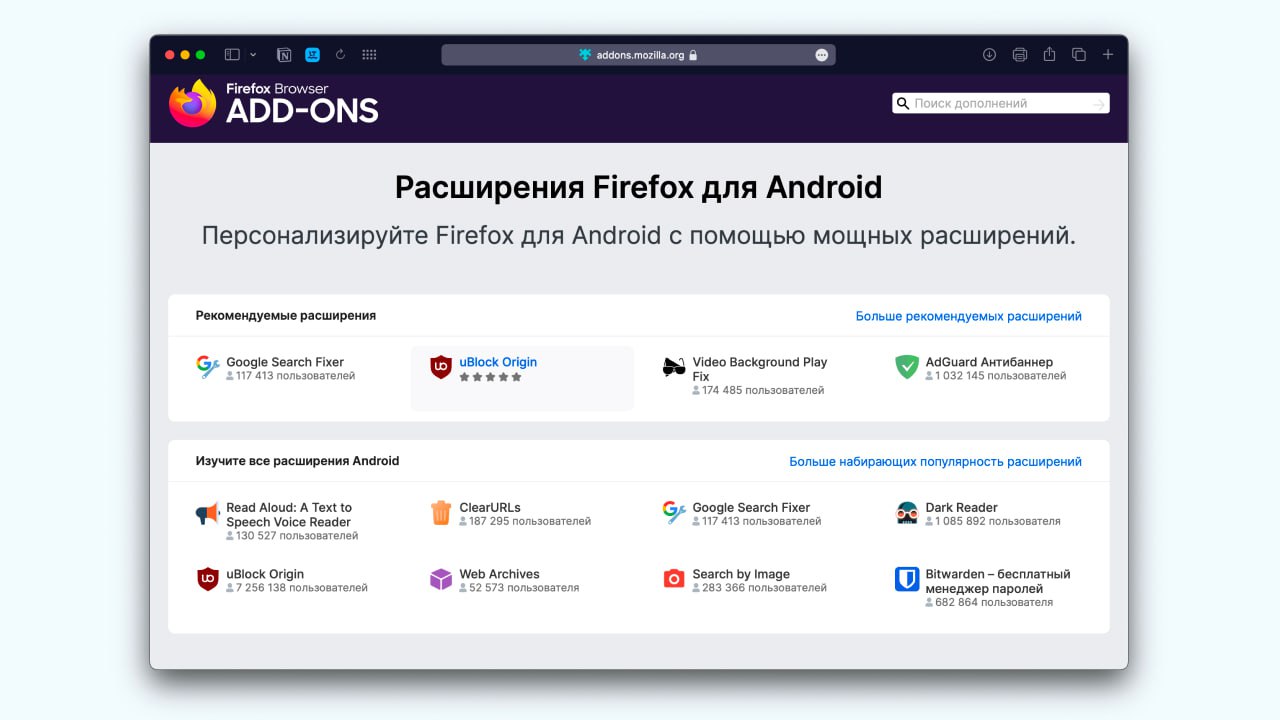The height and width of the screenshot is (720, 1280).
Task: Click the Firefox Browser Add-ons logo
Action: (x=273, y=103)
